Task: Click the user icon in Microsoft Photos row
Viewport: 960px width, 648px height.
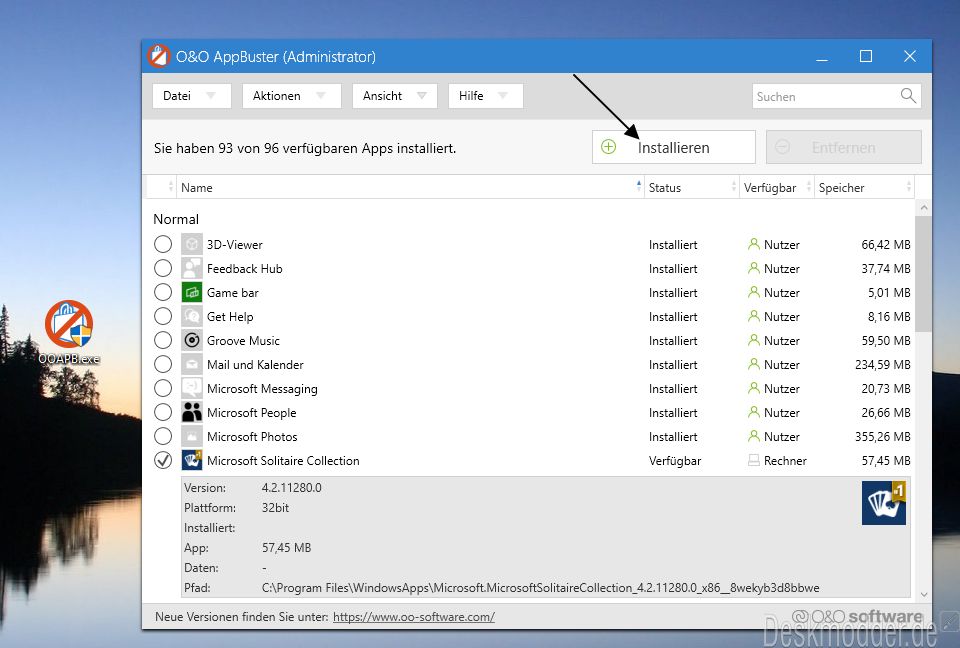Action: pyautogui.click(x=754, y=436)
